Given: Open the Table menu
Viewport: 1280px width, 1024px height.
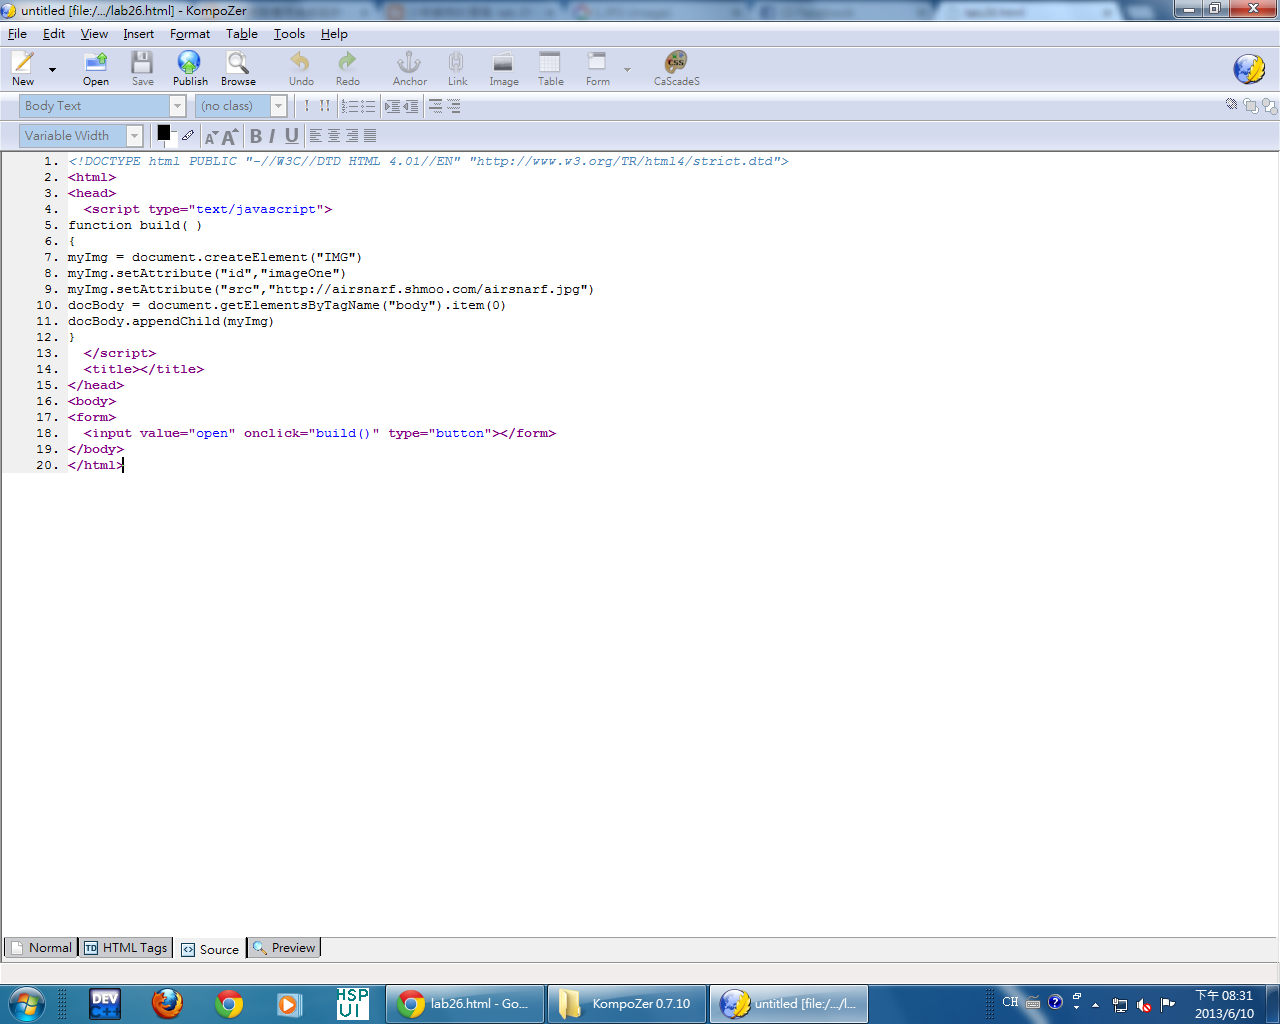Looking at the screenshot, I should 242,34.
